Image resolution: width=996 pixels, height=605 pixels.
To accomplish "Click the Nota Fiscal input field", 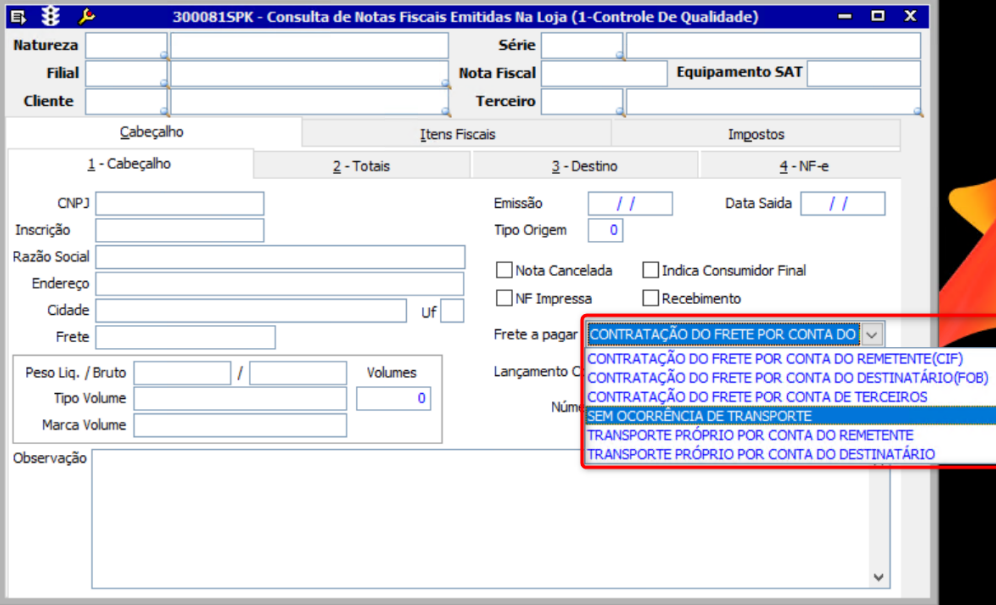I will click(x=604, y=73).
